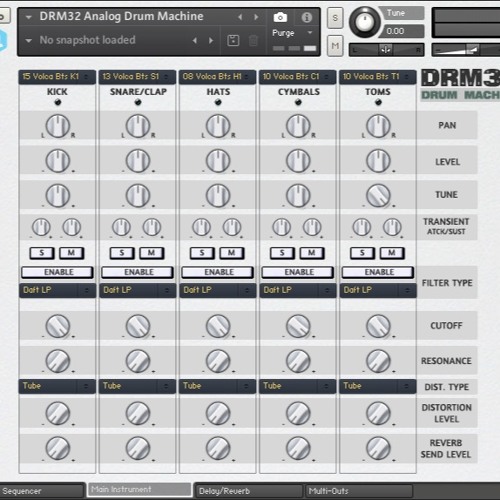Click the Kick PAN knob

tap(58, 126)
